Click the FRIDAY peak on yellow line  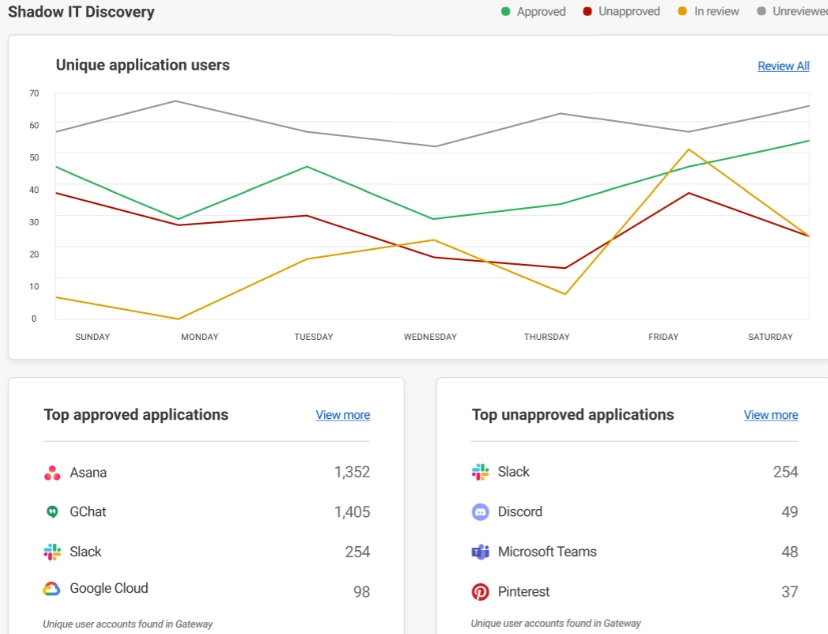tap(688, 150)
